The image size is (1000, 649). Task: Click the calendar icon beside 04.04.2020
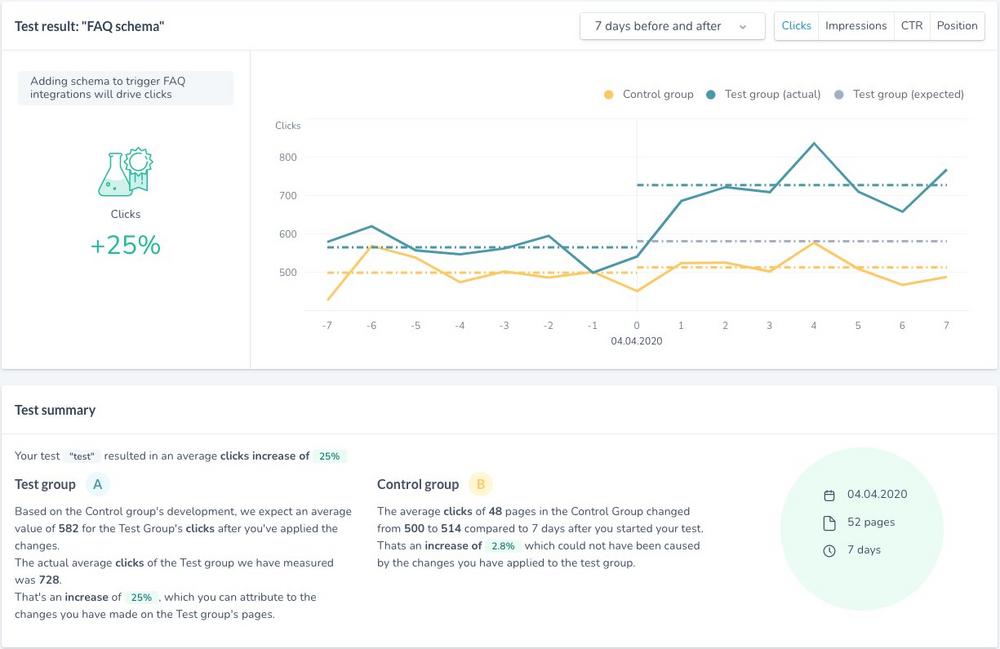click(828, 495)
